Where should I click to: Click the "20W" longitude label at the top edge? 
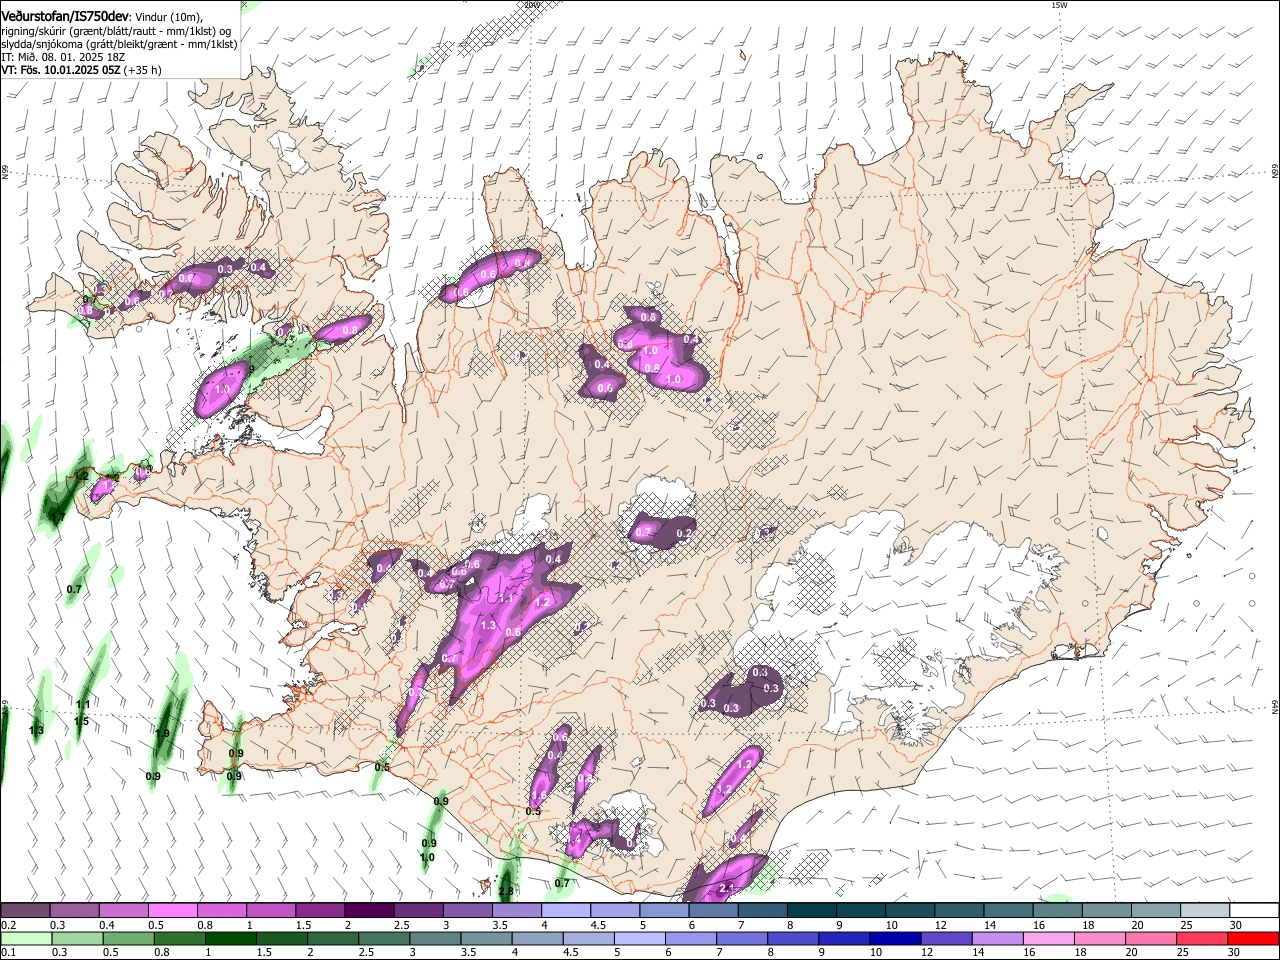[531, 5]
